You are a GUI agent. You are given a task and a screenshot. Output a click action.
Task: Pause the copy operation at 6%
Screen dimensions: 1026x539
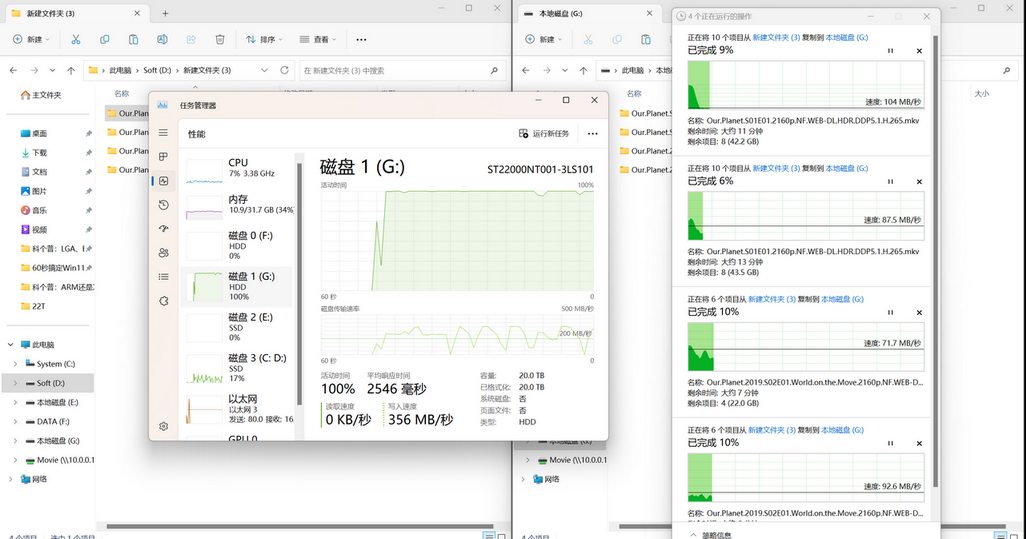[x=891, y=182]
